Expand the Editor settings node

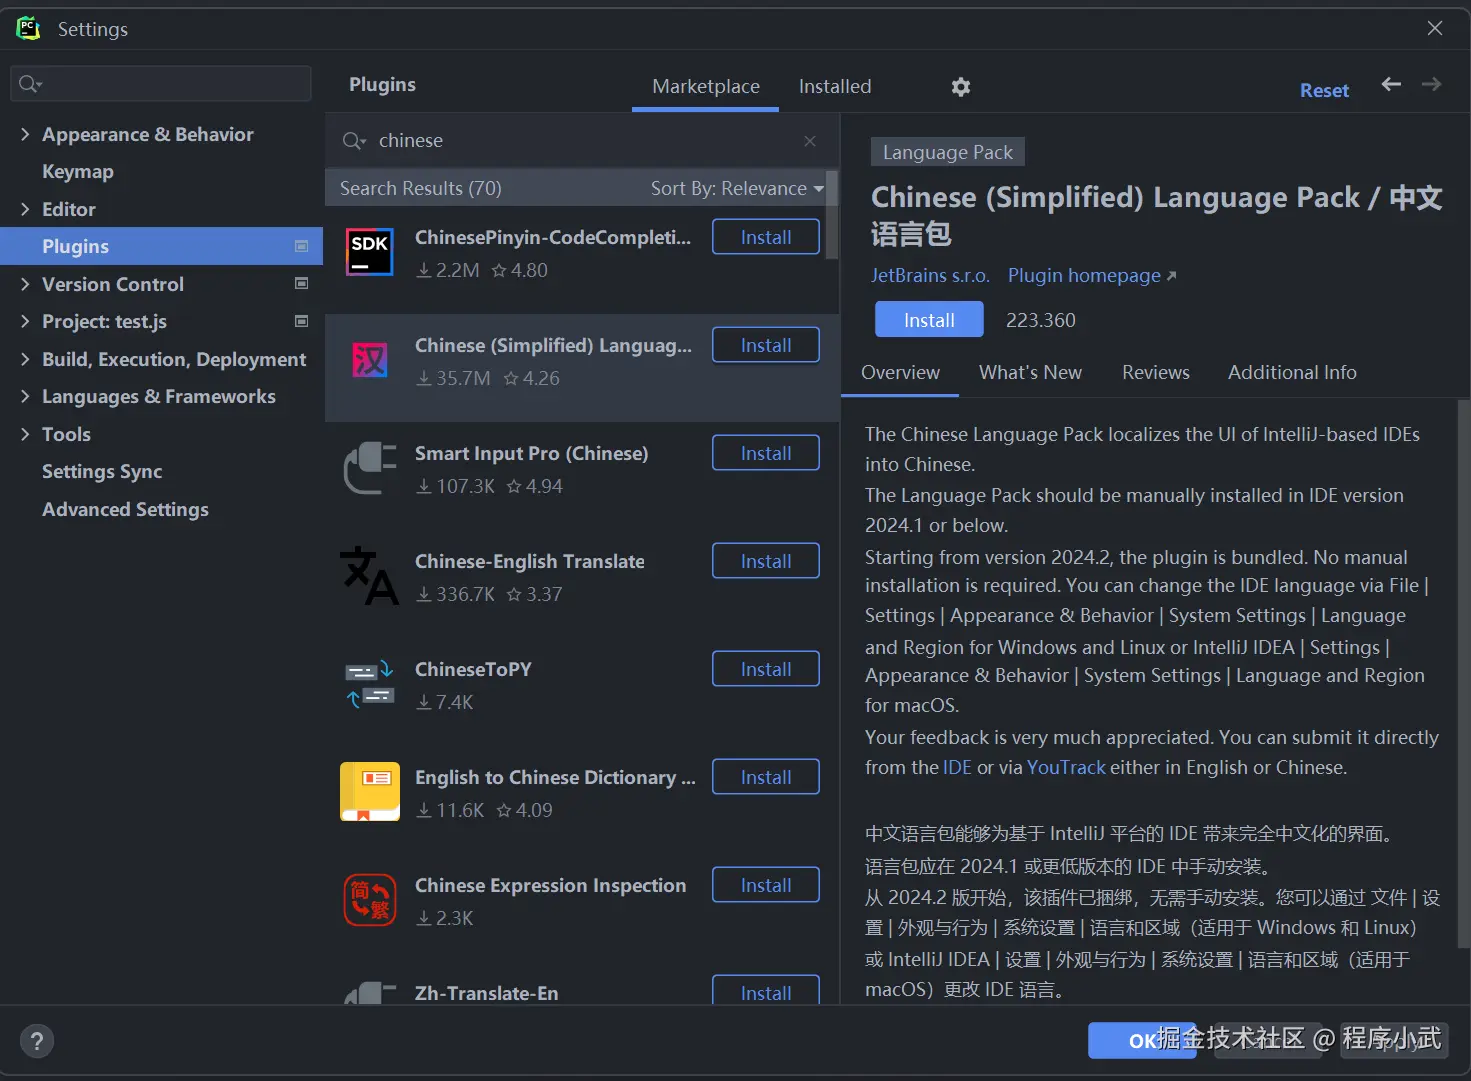coord(25,209)
